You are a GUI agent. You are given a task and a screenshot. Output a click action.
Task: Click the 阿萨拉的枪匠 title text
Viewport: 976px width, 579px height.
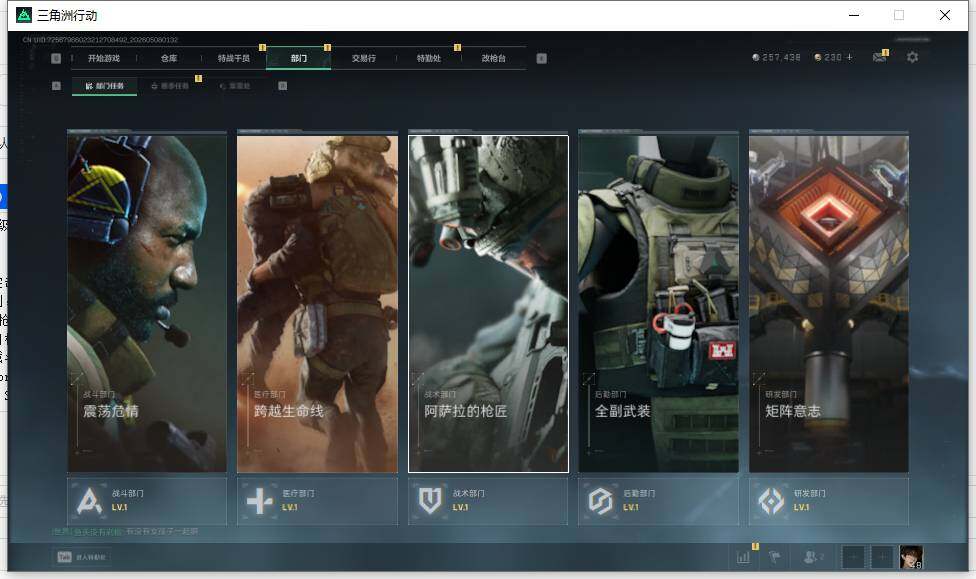[466, 411]
